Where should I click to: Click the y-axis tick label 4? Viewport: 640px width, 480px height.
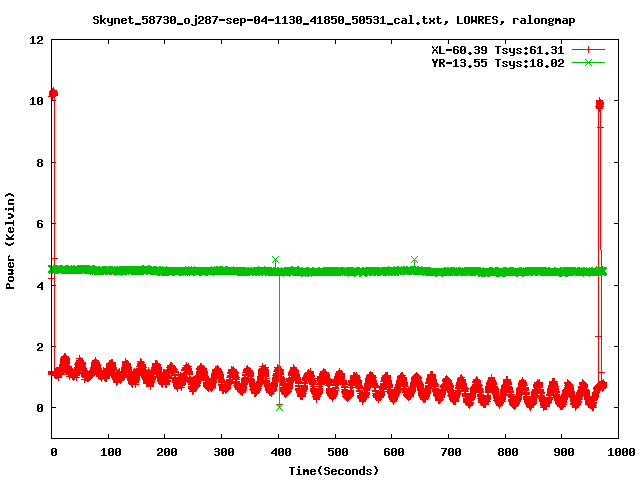click(x=40, y=286)
